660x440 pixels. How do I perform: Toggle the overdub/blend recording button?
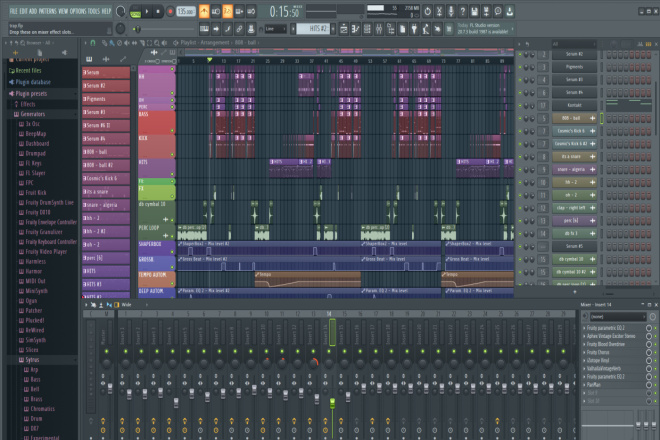[x=239, y=12]
